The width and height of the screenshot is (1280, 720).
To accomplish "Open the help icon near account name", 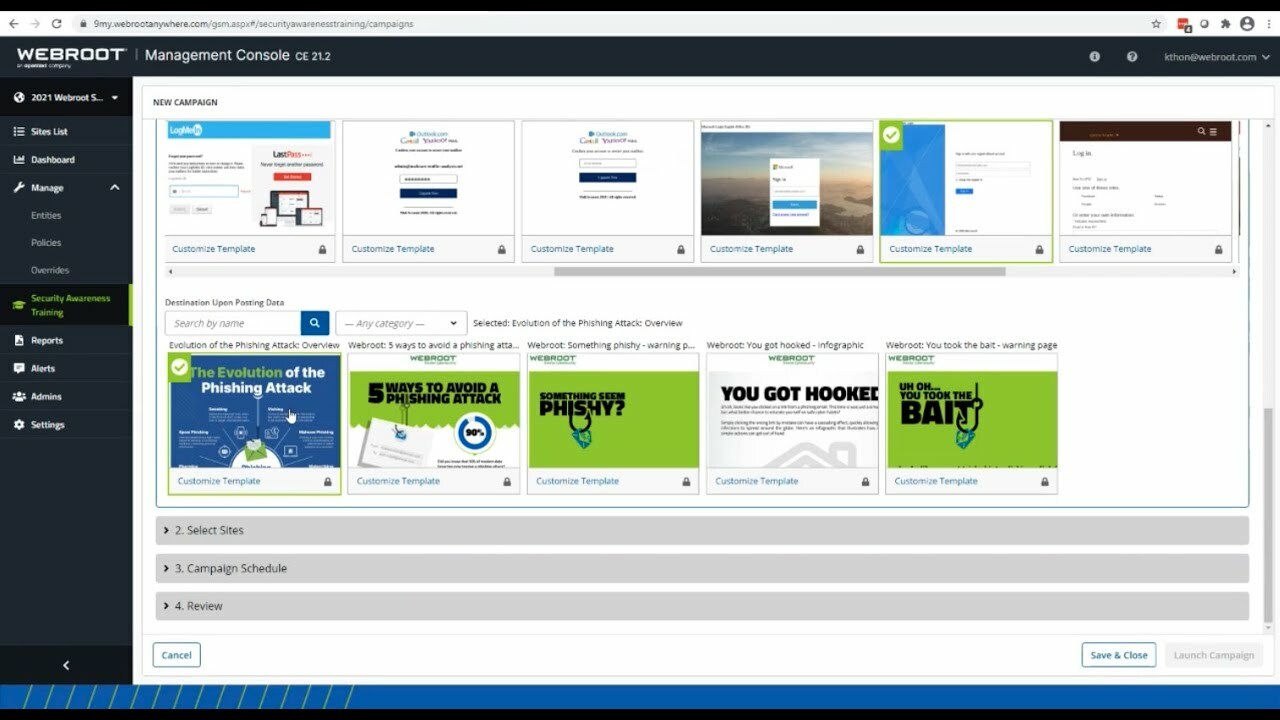I will tap(1132, 57).
